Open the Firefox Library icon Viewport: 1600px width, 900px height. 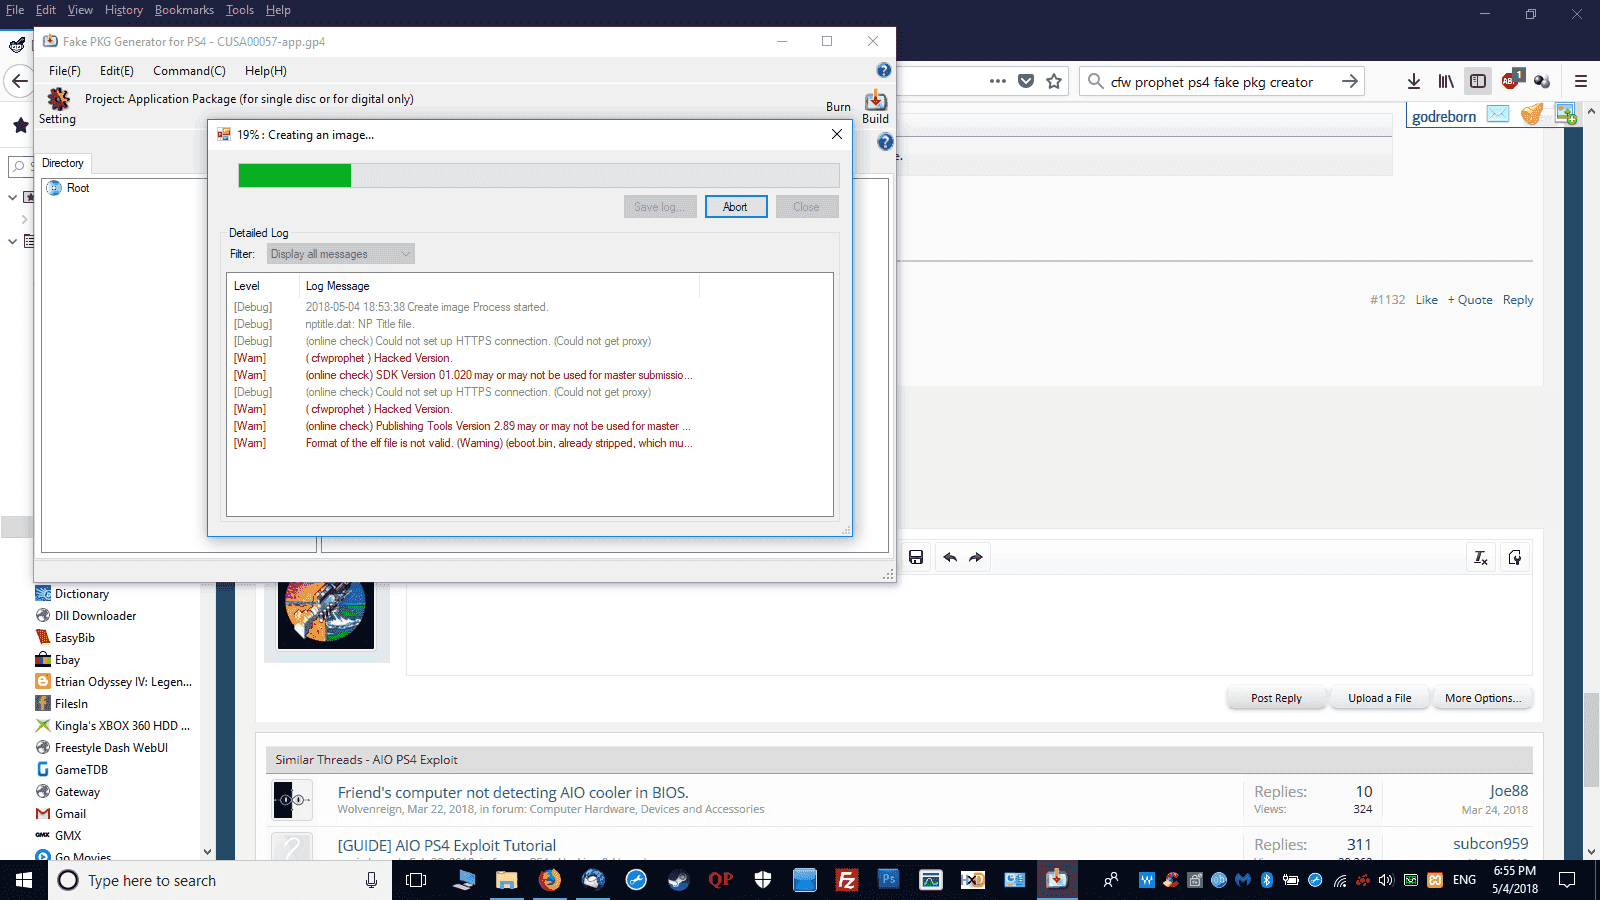[1446, 81]
